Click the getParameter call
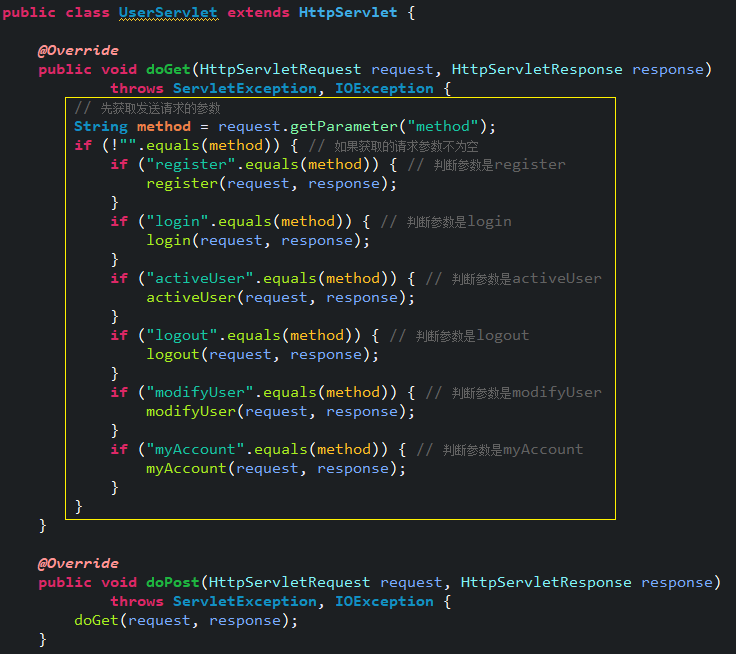 click(344, 127)
